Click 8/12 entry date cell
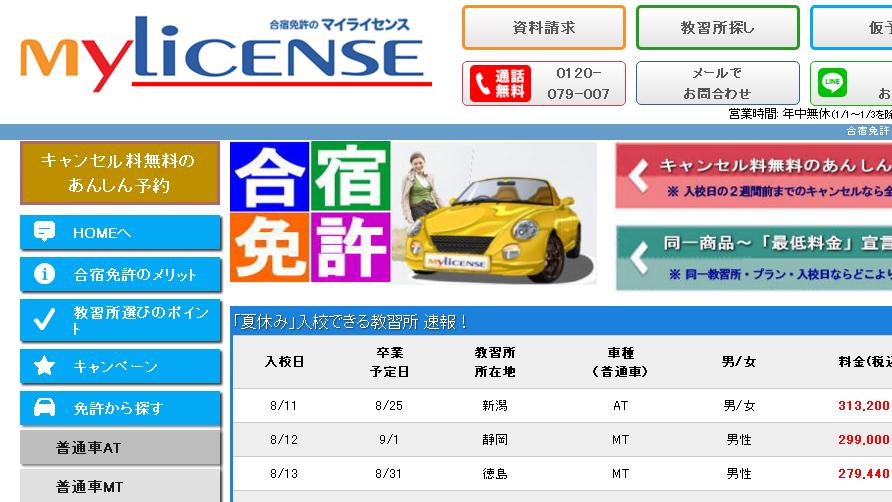 point(283,440)
